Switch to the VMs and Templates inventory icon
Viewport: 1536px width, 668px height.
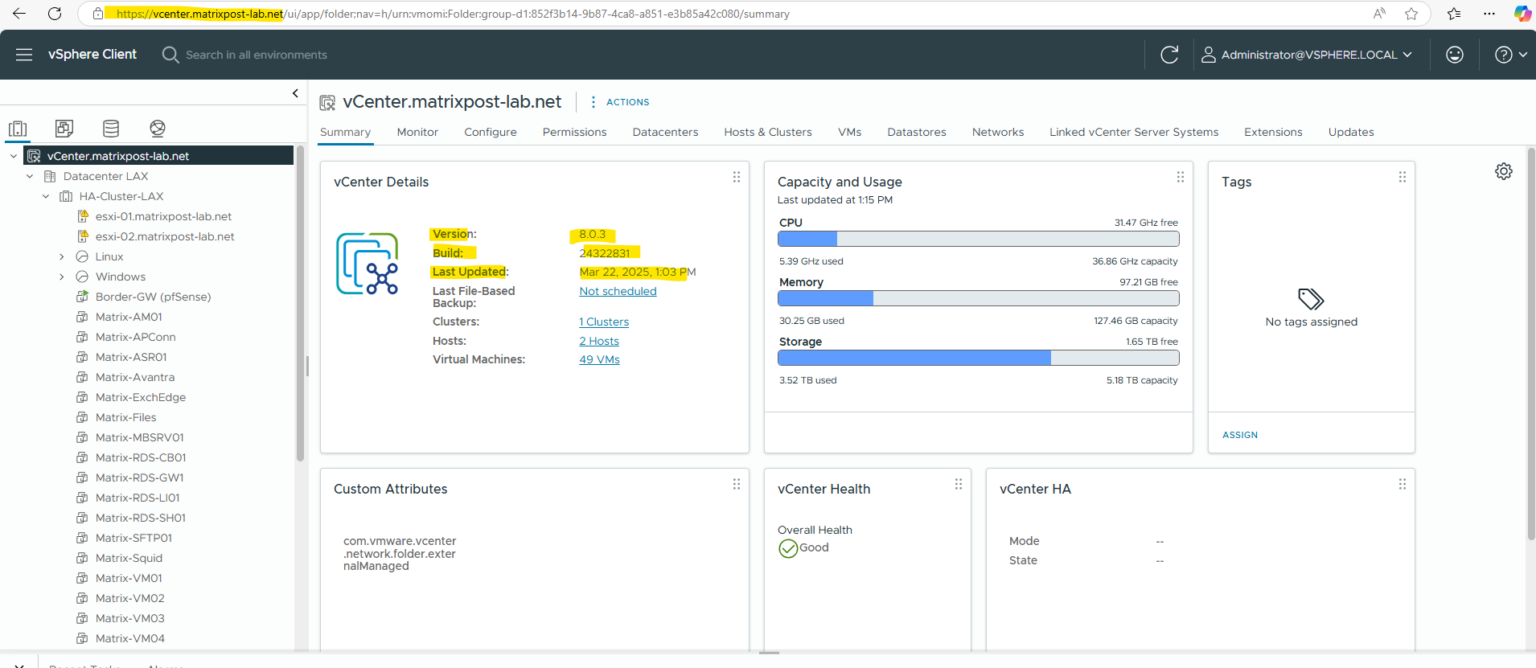[x=64, y=128]
